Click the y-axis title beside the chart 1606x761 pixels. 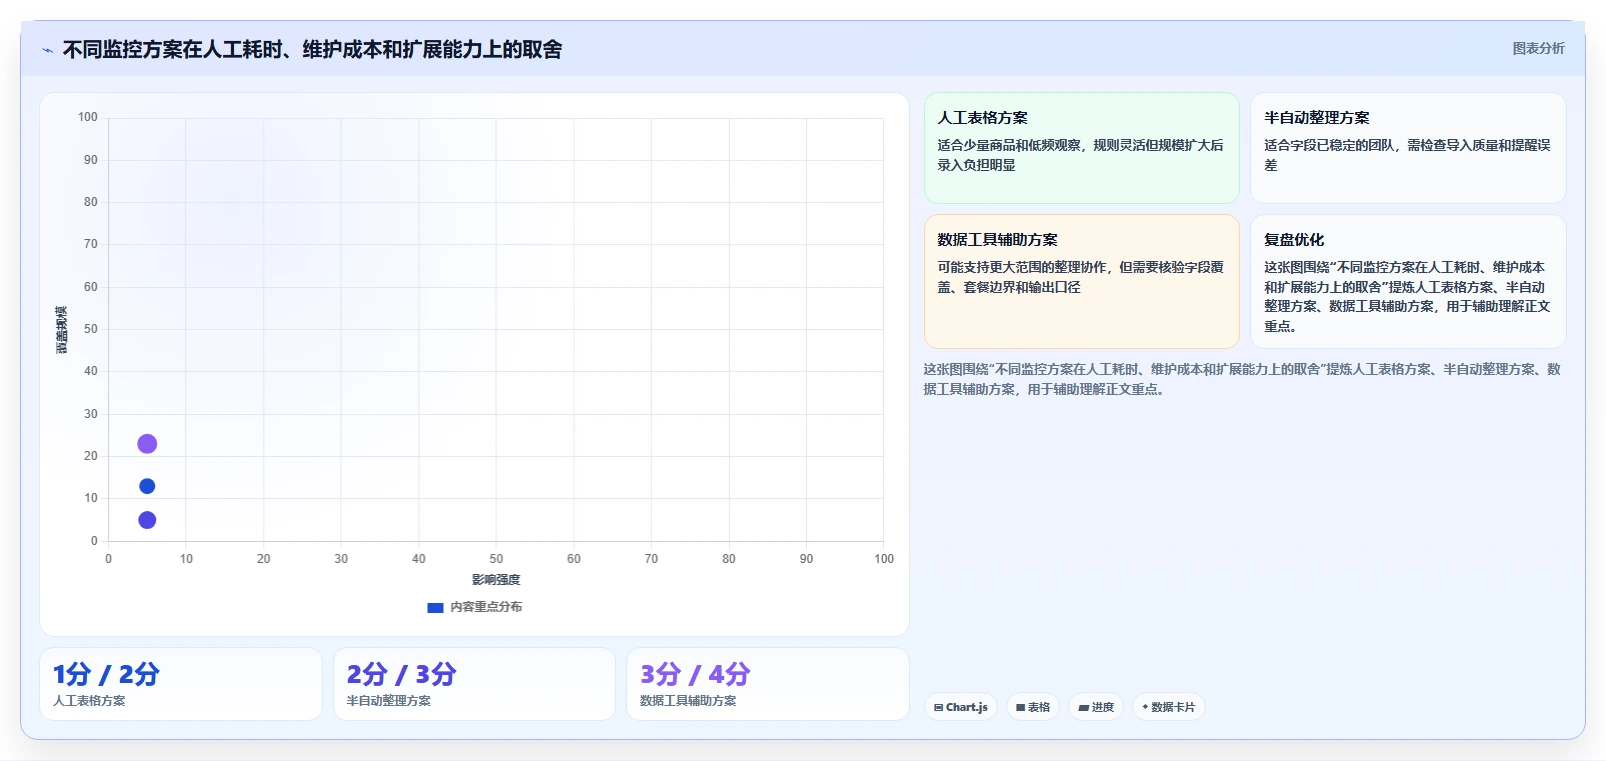pos(62,330)
